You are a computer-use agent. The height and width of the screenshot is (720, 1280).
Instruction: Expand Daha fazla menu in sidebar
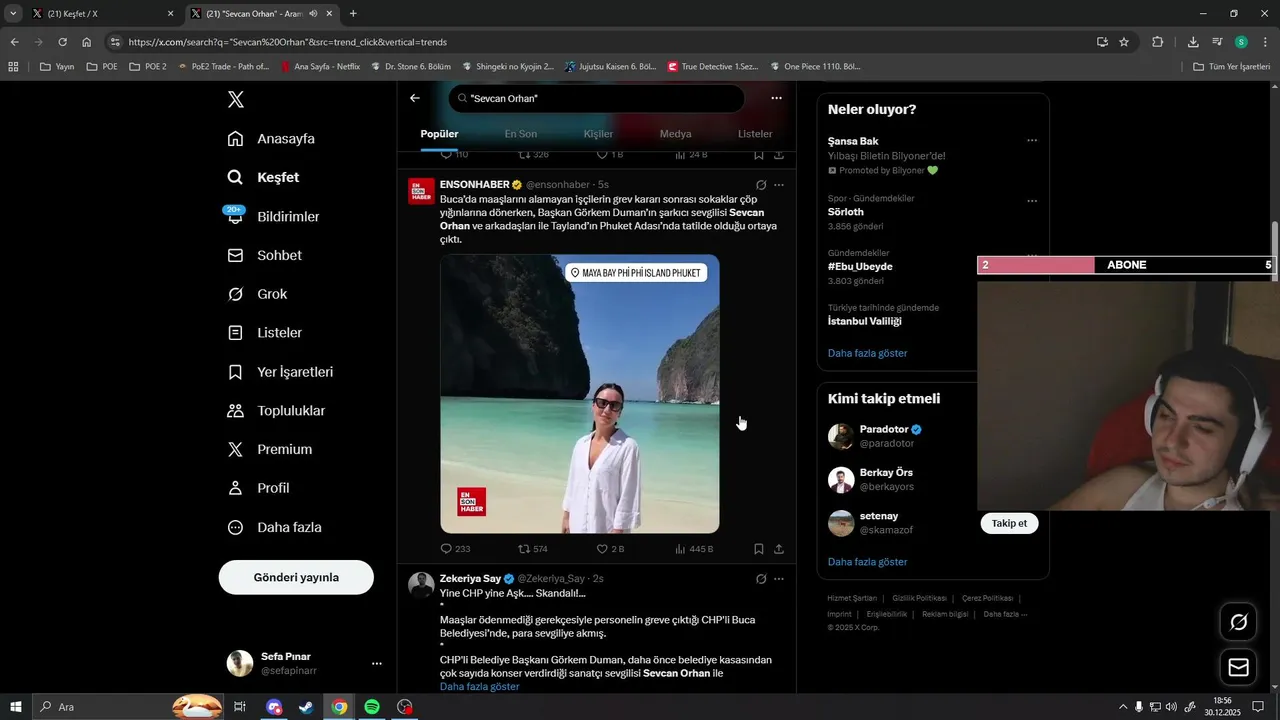point(274,527)
